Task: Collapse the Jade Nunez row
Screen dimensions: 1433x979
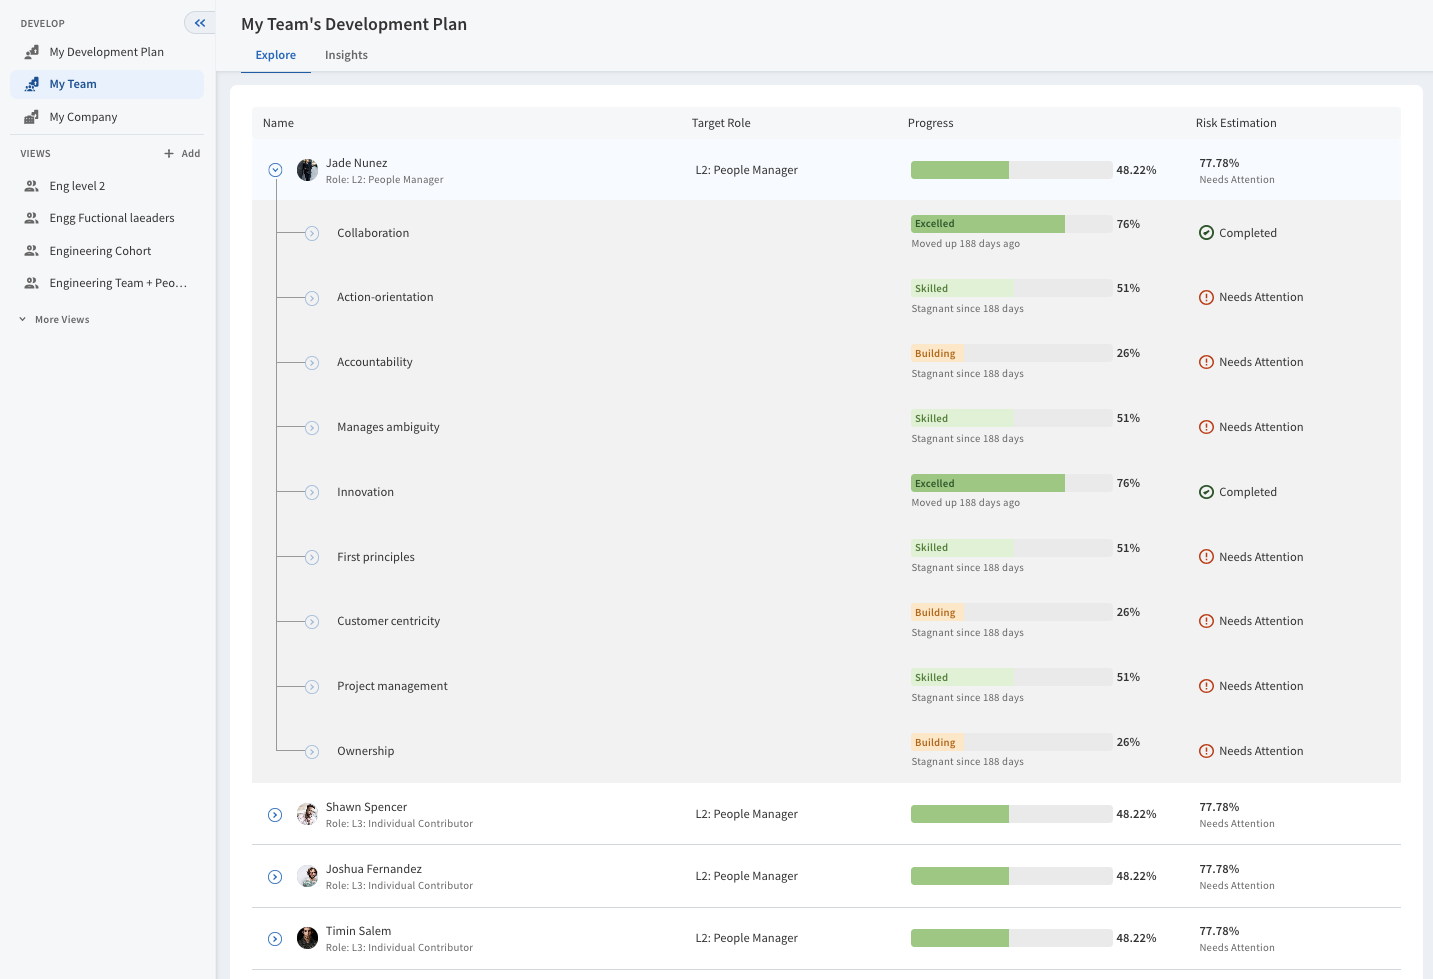Action: [275, 170]
